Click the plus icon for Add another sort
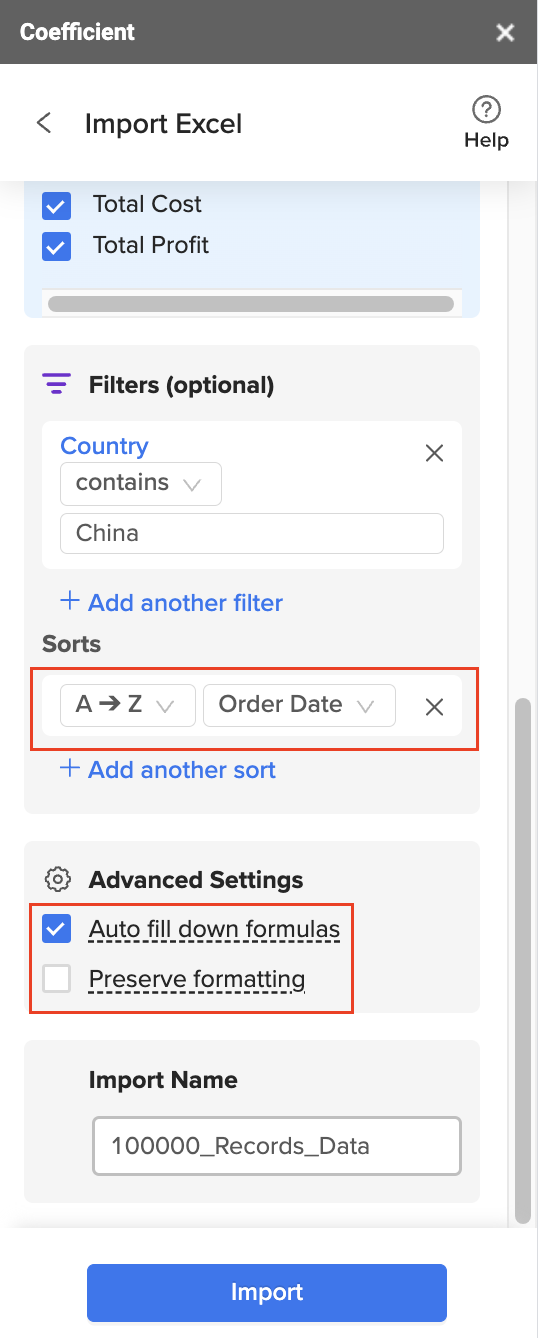 coord(70,768)
